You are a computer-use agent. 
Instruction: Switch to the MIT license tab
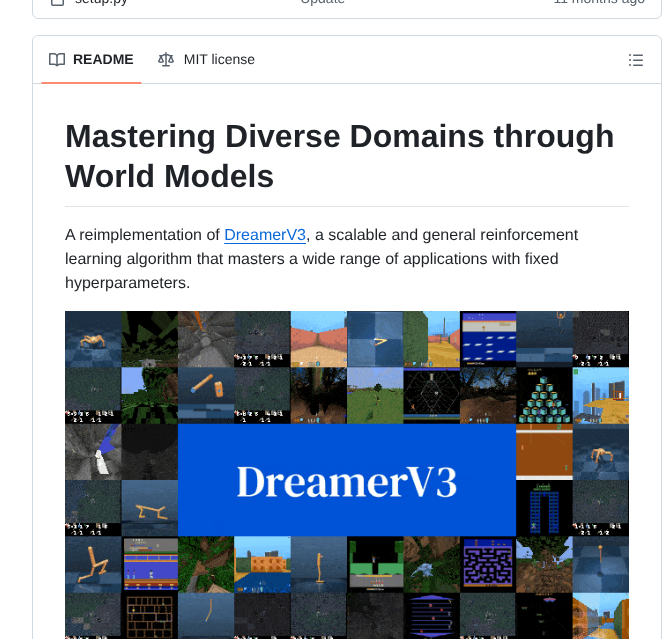click(x=206, y=59)
